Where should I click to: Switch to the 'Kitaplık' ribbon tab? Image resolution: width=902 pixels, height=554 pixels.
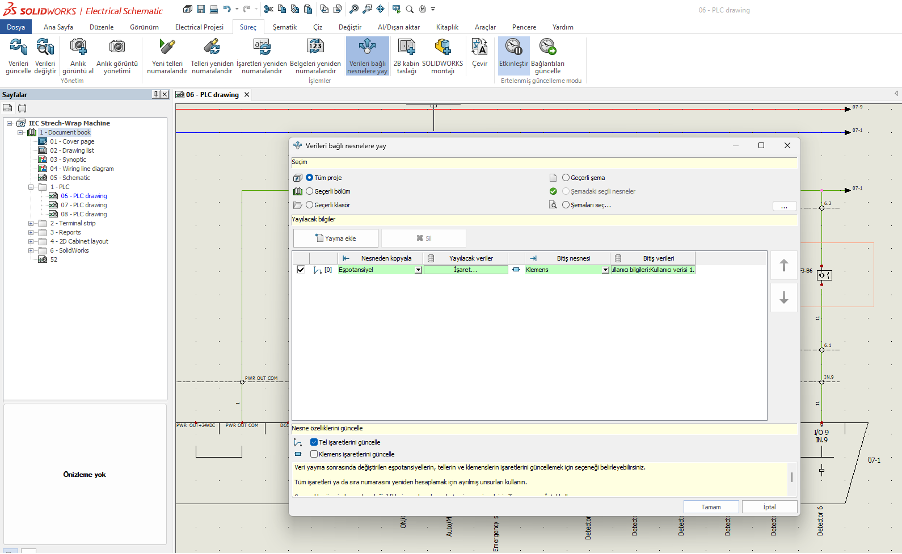tap(447, 27)
